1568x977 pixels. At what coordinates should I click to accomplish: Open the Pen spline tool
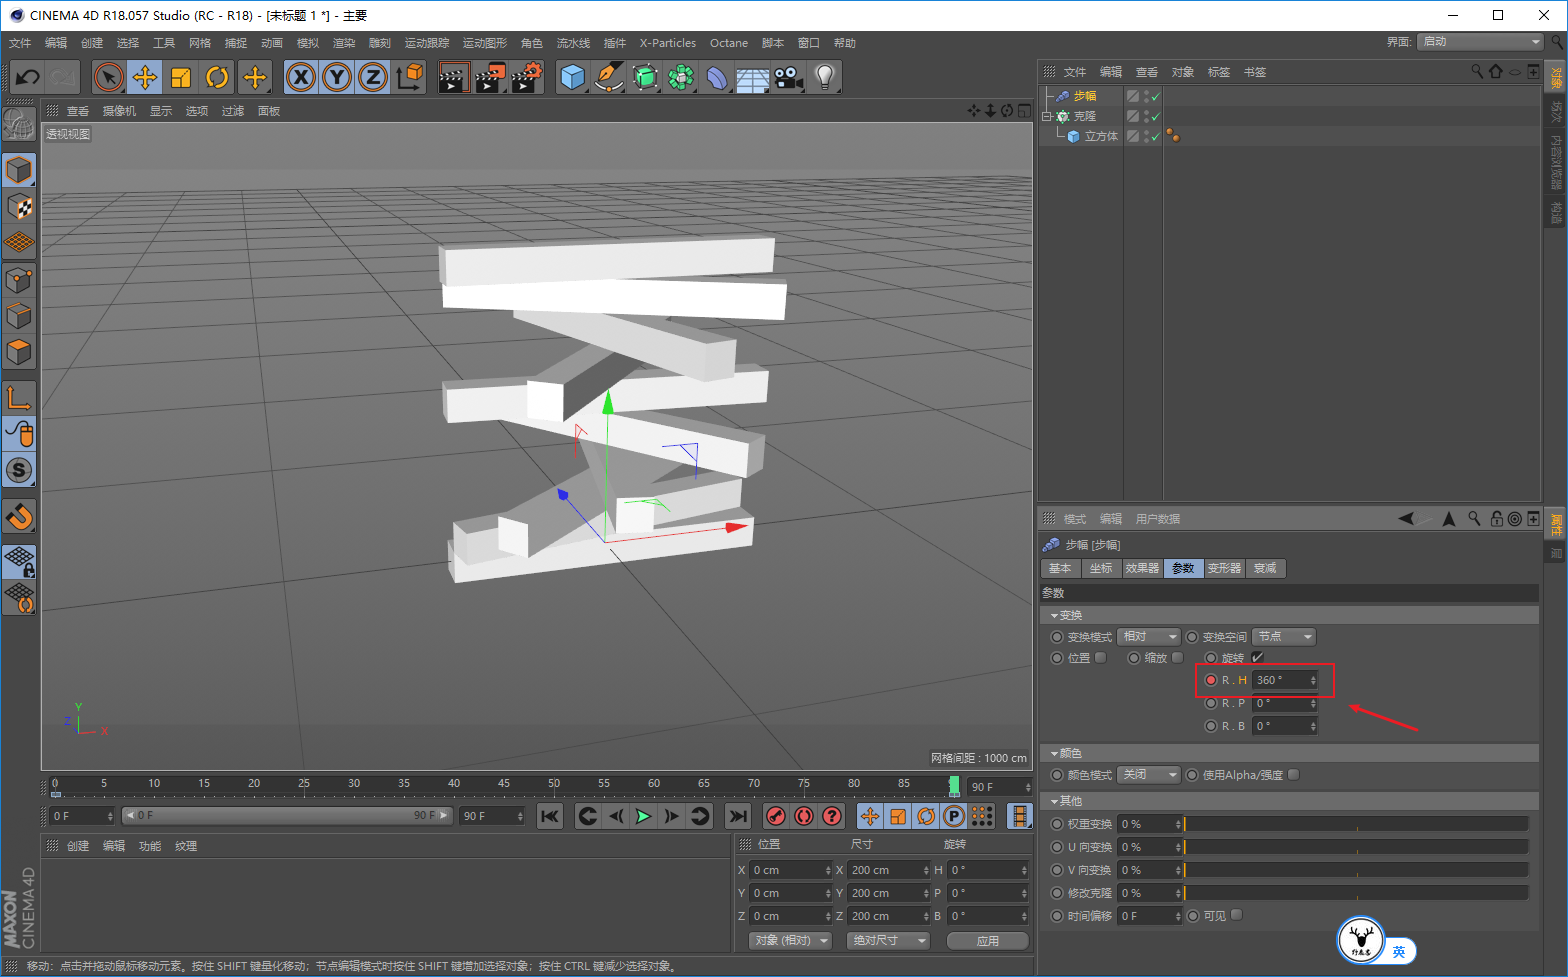[609, 77]
